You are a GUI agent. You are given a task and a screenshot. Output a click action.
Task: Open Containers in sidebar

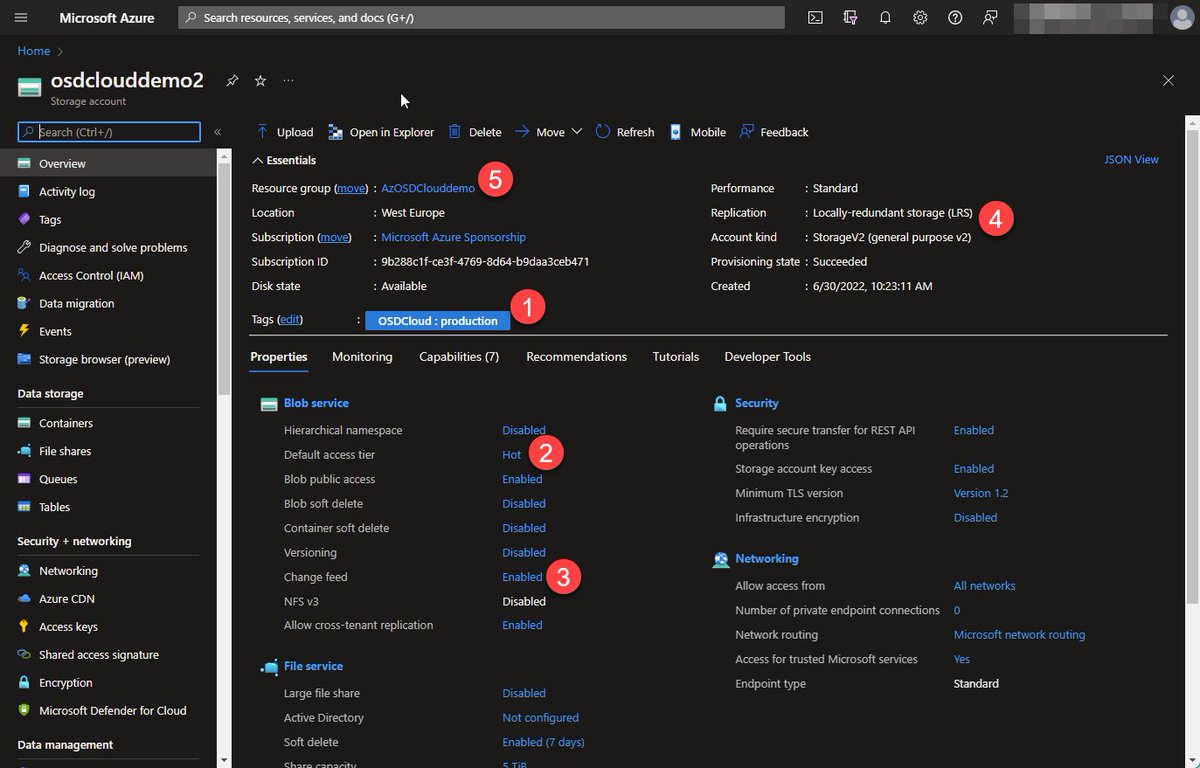[x=66, y=423]
